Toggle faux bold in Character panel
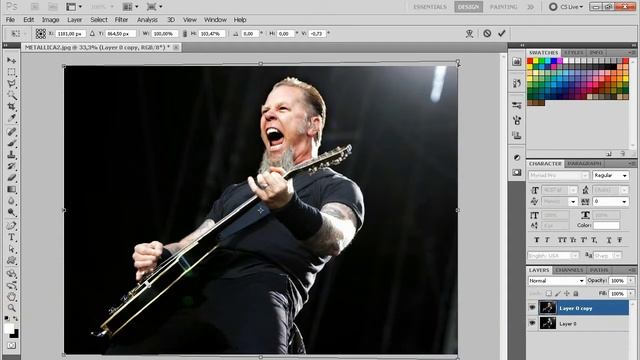The height and width of the screenshot is (360, 640). coord(536,240)
